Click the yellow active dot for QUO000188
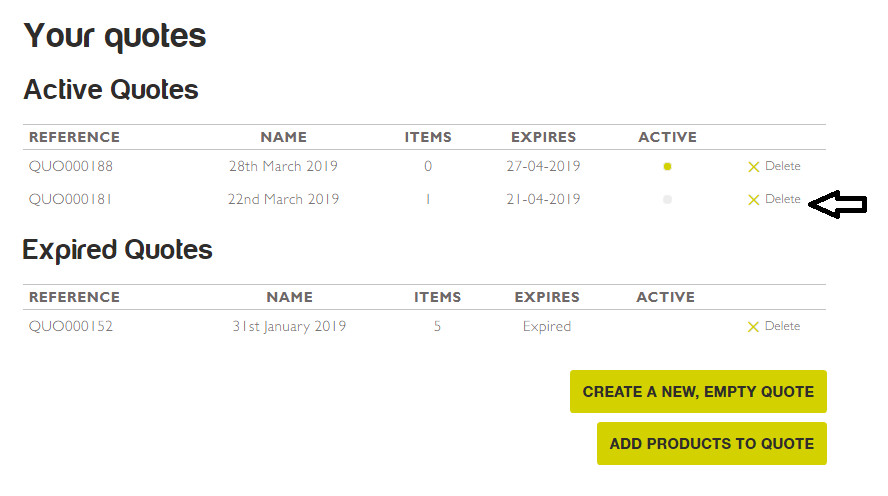 click(667, 167)
